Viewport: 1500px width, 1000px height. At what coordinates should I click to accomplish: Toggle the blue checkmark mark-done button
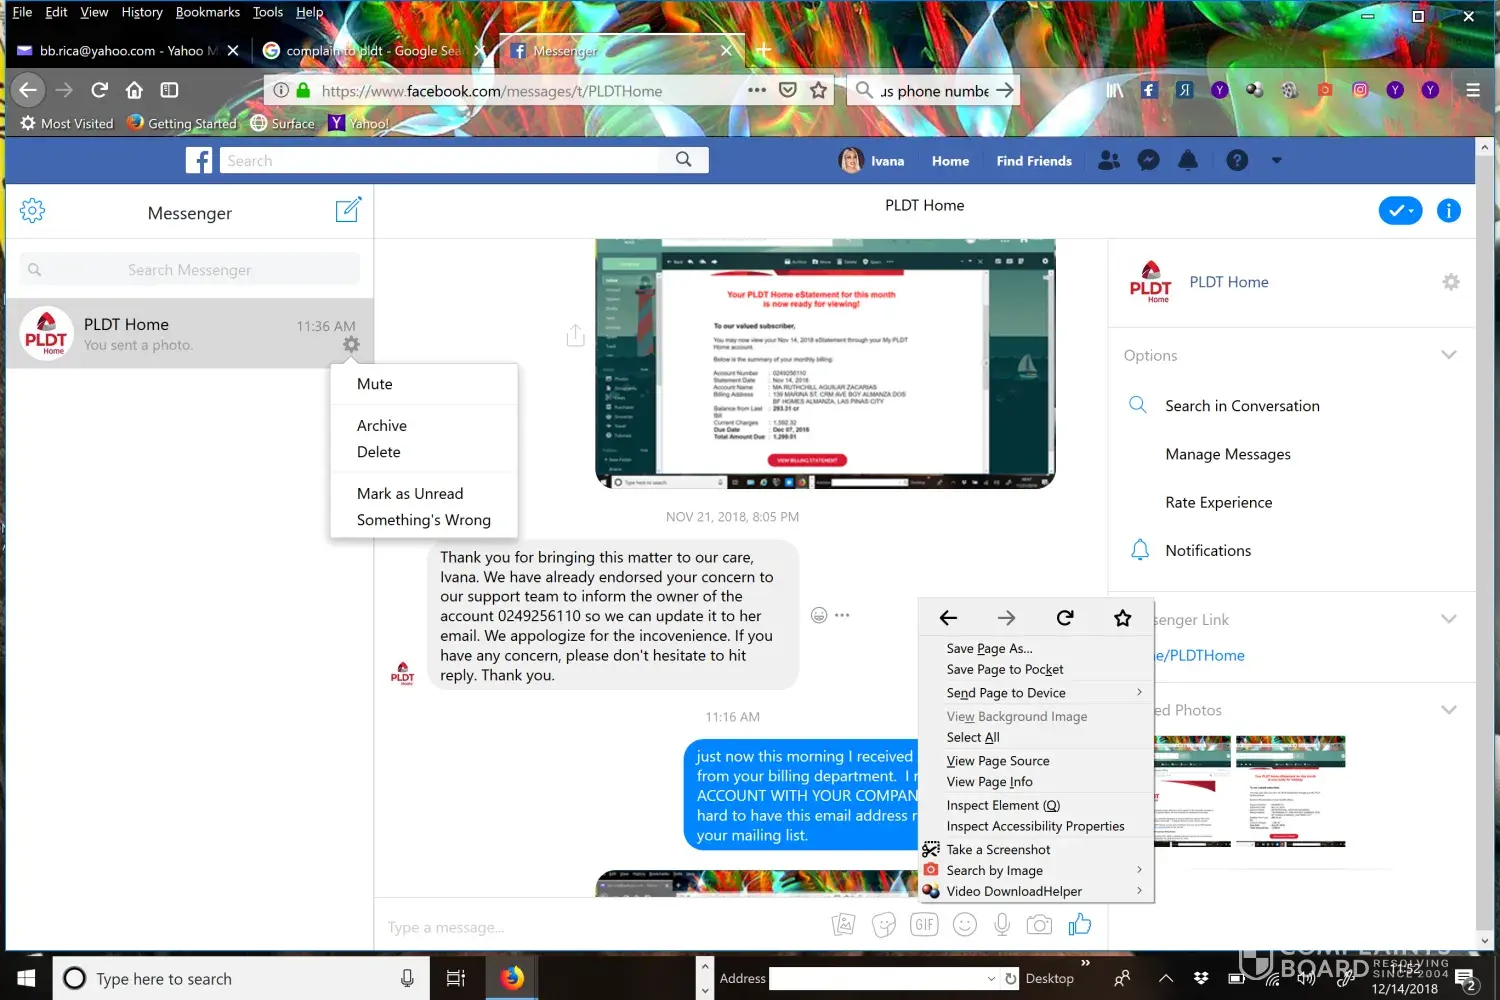1400,211
